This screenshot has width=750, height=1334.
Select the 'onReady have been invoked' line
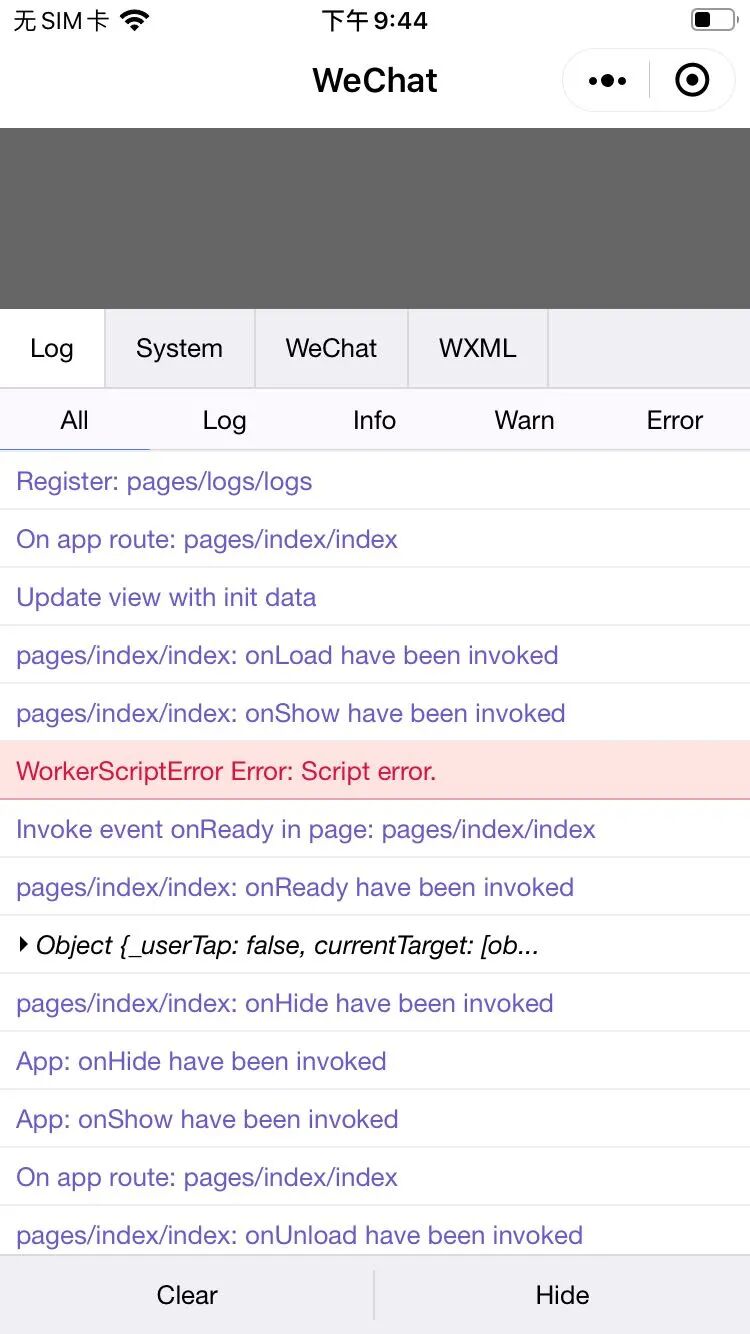point(375,887)
